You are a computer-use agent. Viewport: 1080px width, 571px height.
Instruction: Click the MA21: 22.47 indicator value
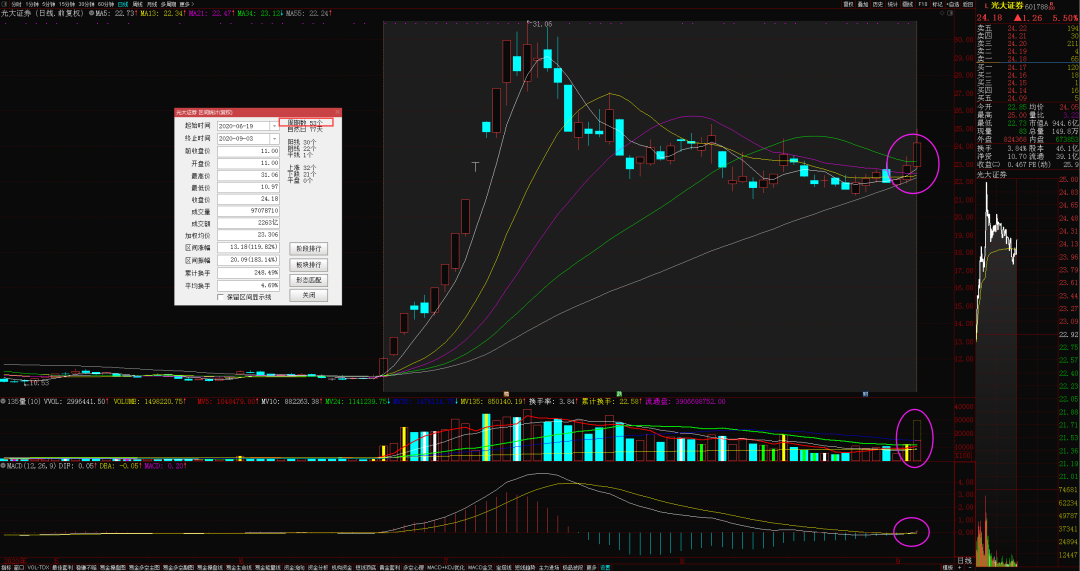[210, 13]
